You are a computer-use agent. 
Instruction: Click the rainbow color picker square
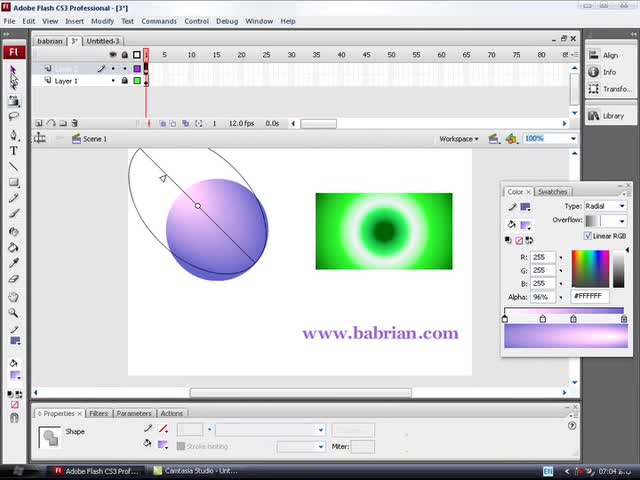[x=590, y=269]
